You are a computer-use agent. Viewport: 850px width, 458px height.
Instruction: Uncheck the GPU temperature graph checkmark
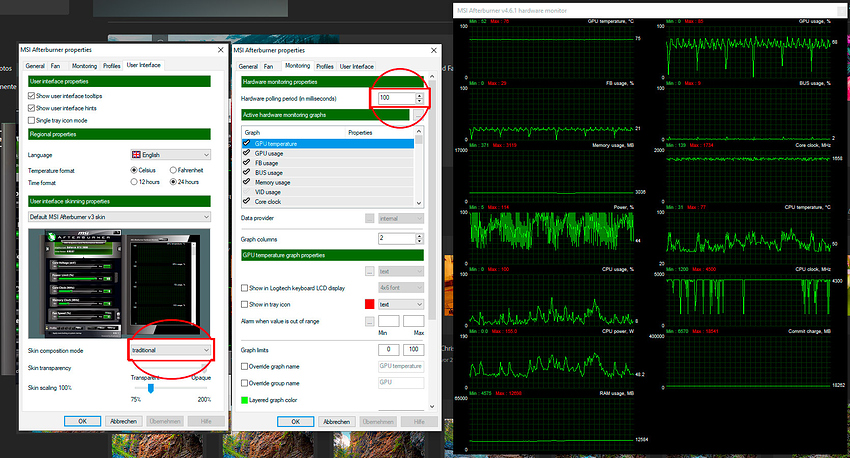tap(247, 143)
